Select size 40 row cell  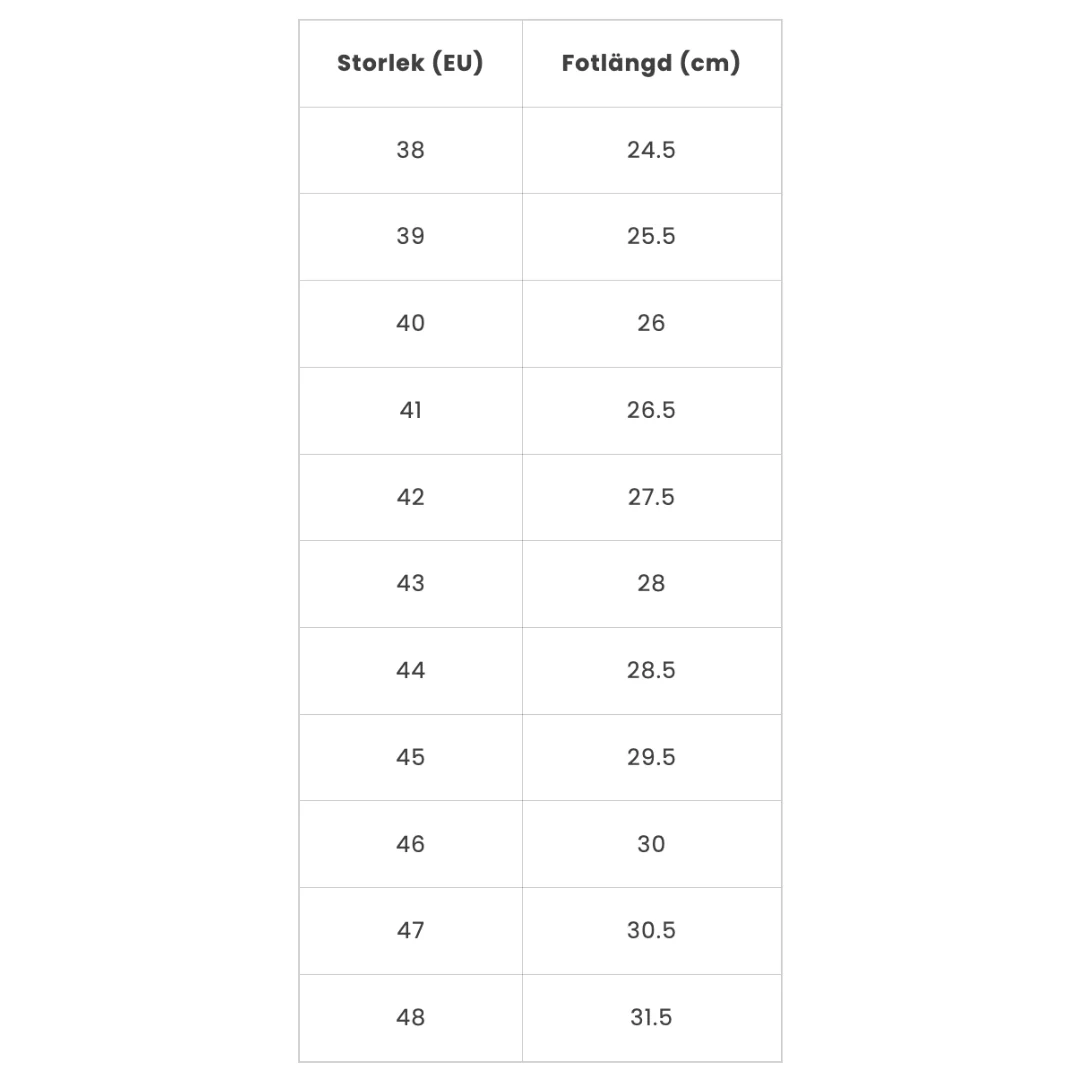tap(410, 323)
